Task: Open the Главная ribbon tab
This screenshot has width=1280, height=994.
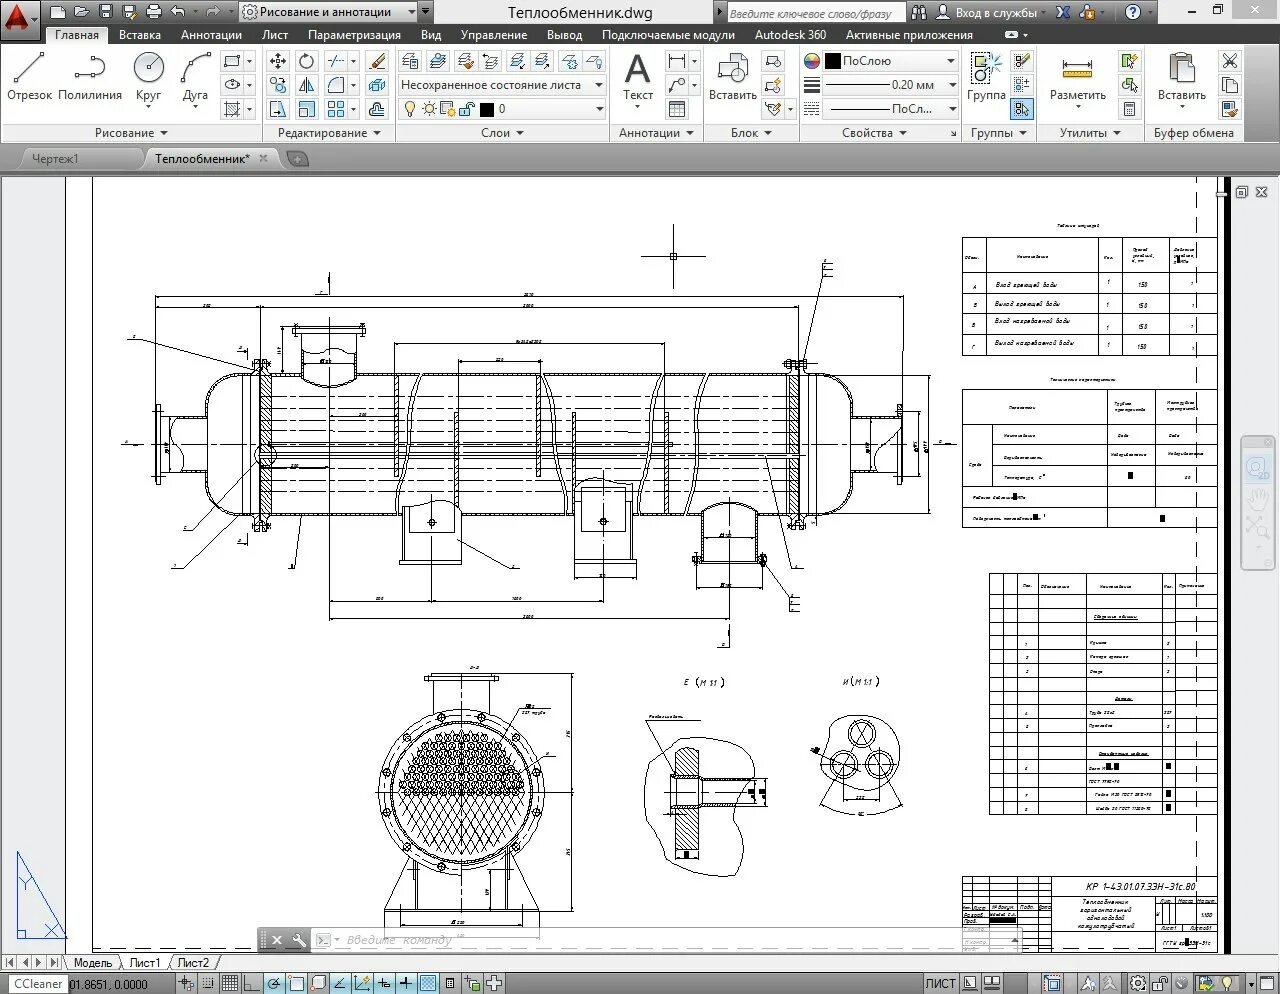Action: (x=77, y=34)
